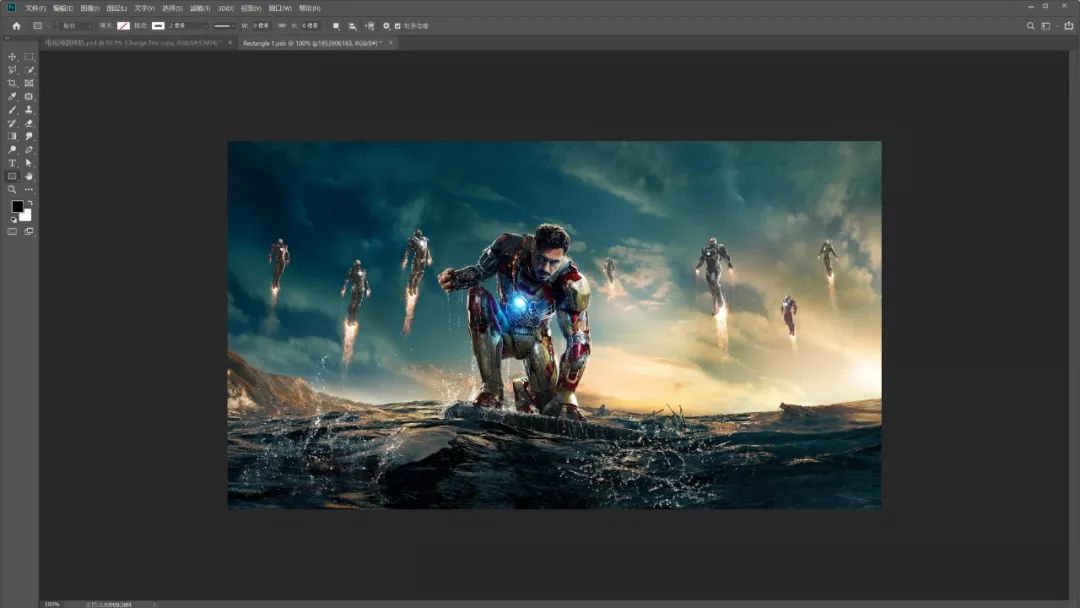Select the Crop tool

pos(12,83)
